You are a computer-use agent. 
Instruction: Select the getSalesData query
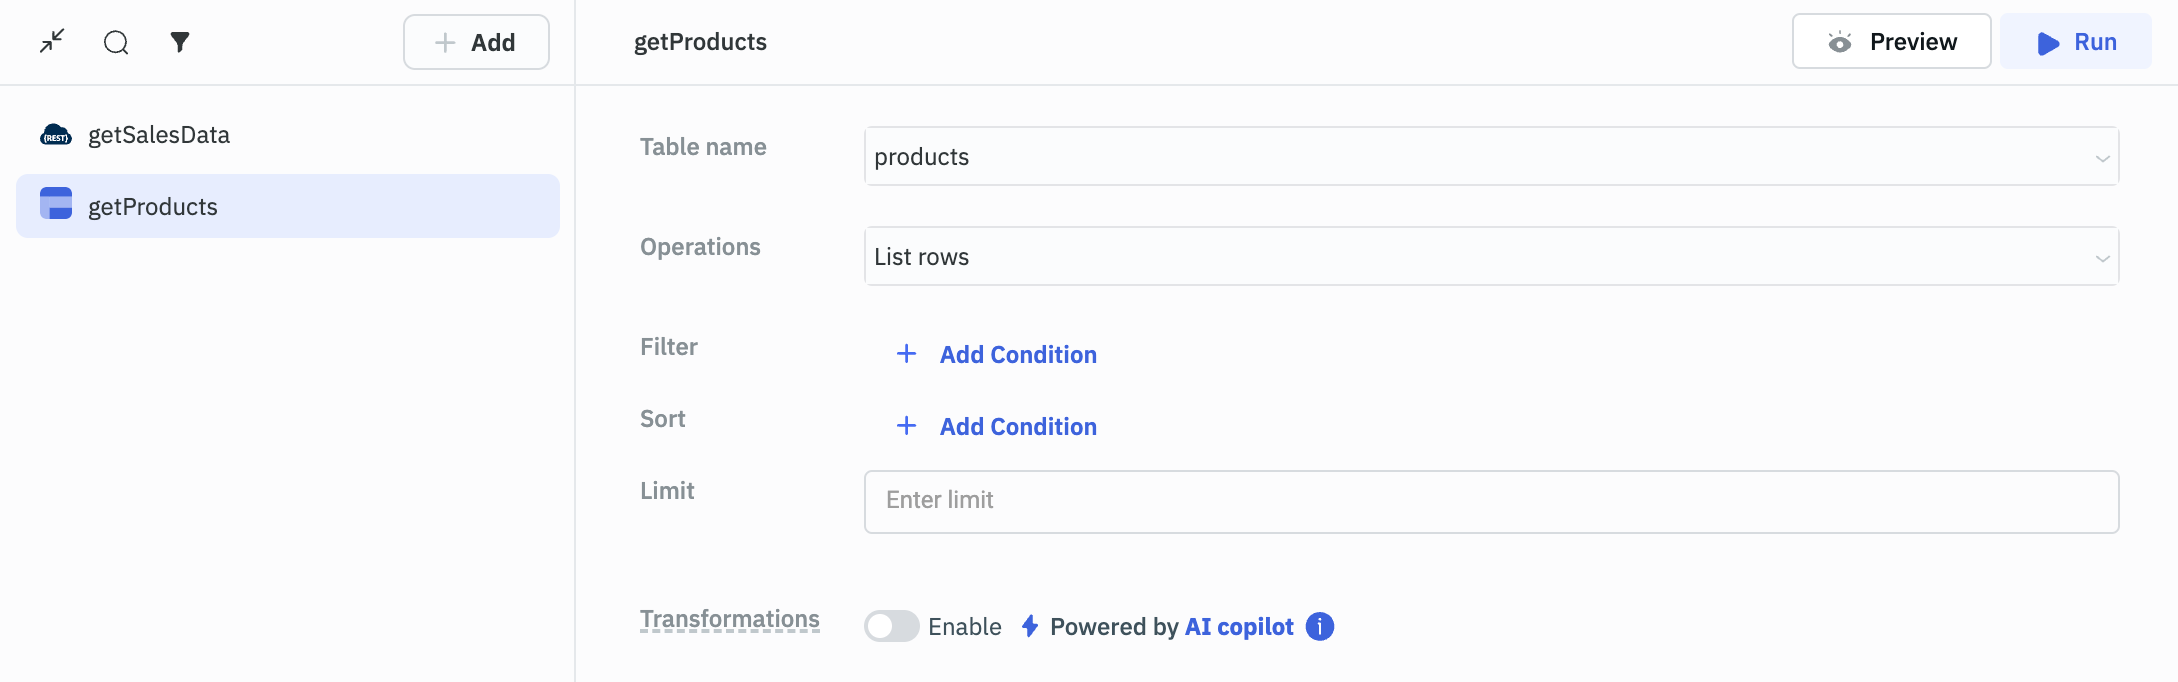pyautogui.click(x=159, y=135)
